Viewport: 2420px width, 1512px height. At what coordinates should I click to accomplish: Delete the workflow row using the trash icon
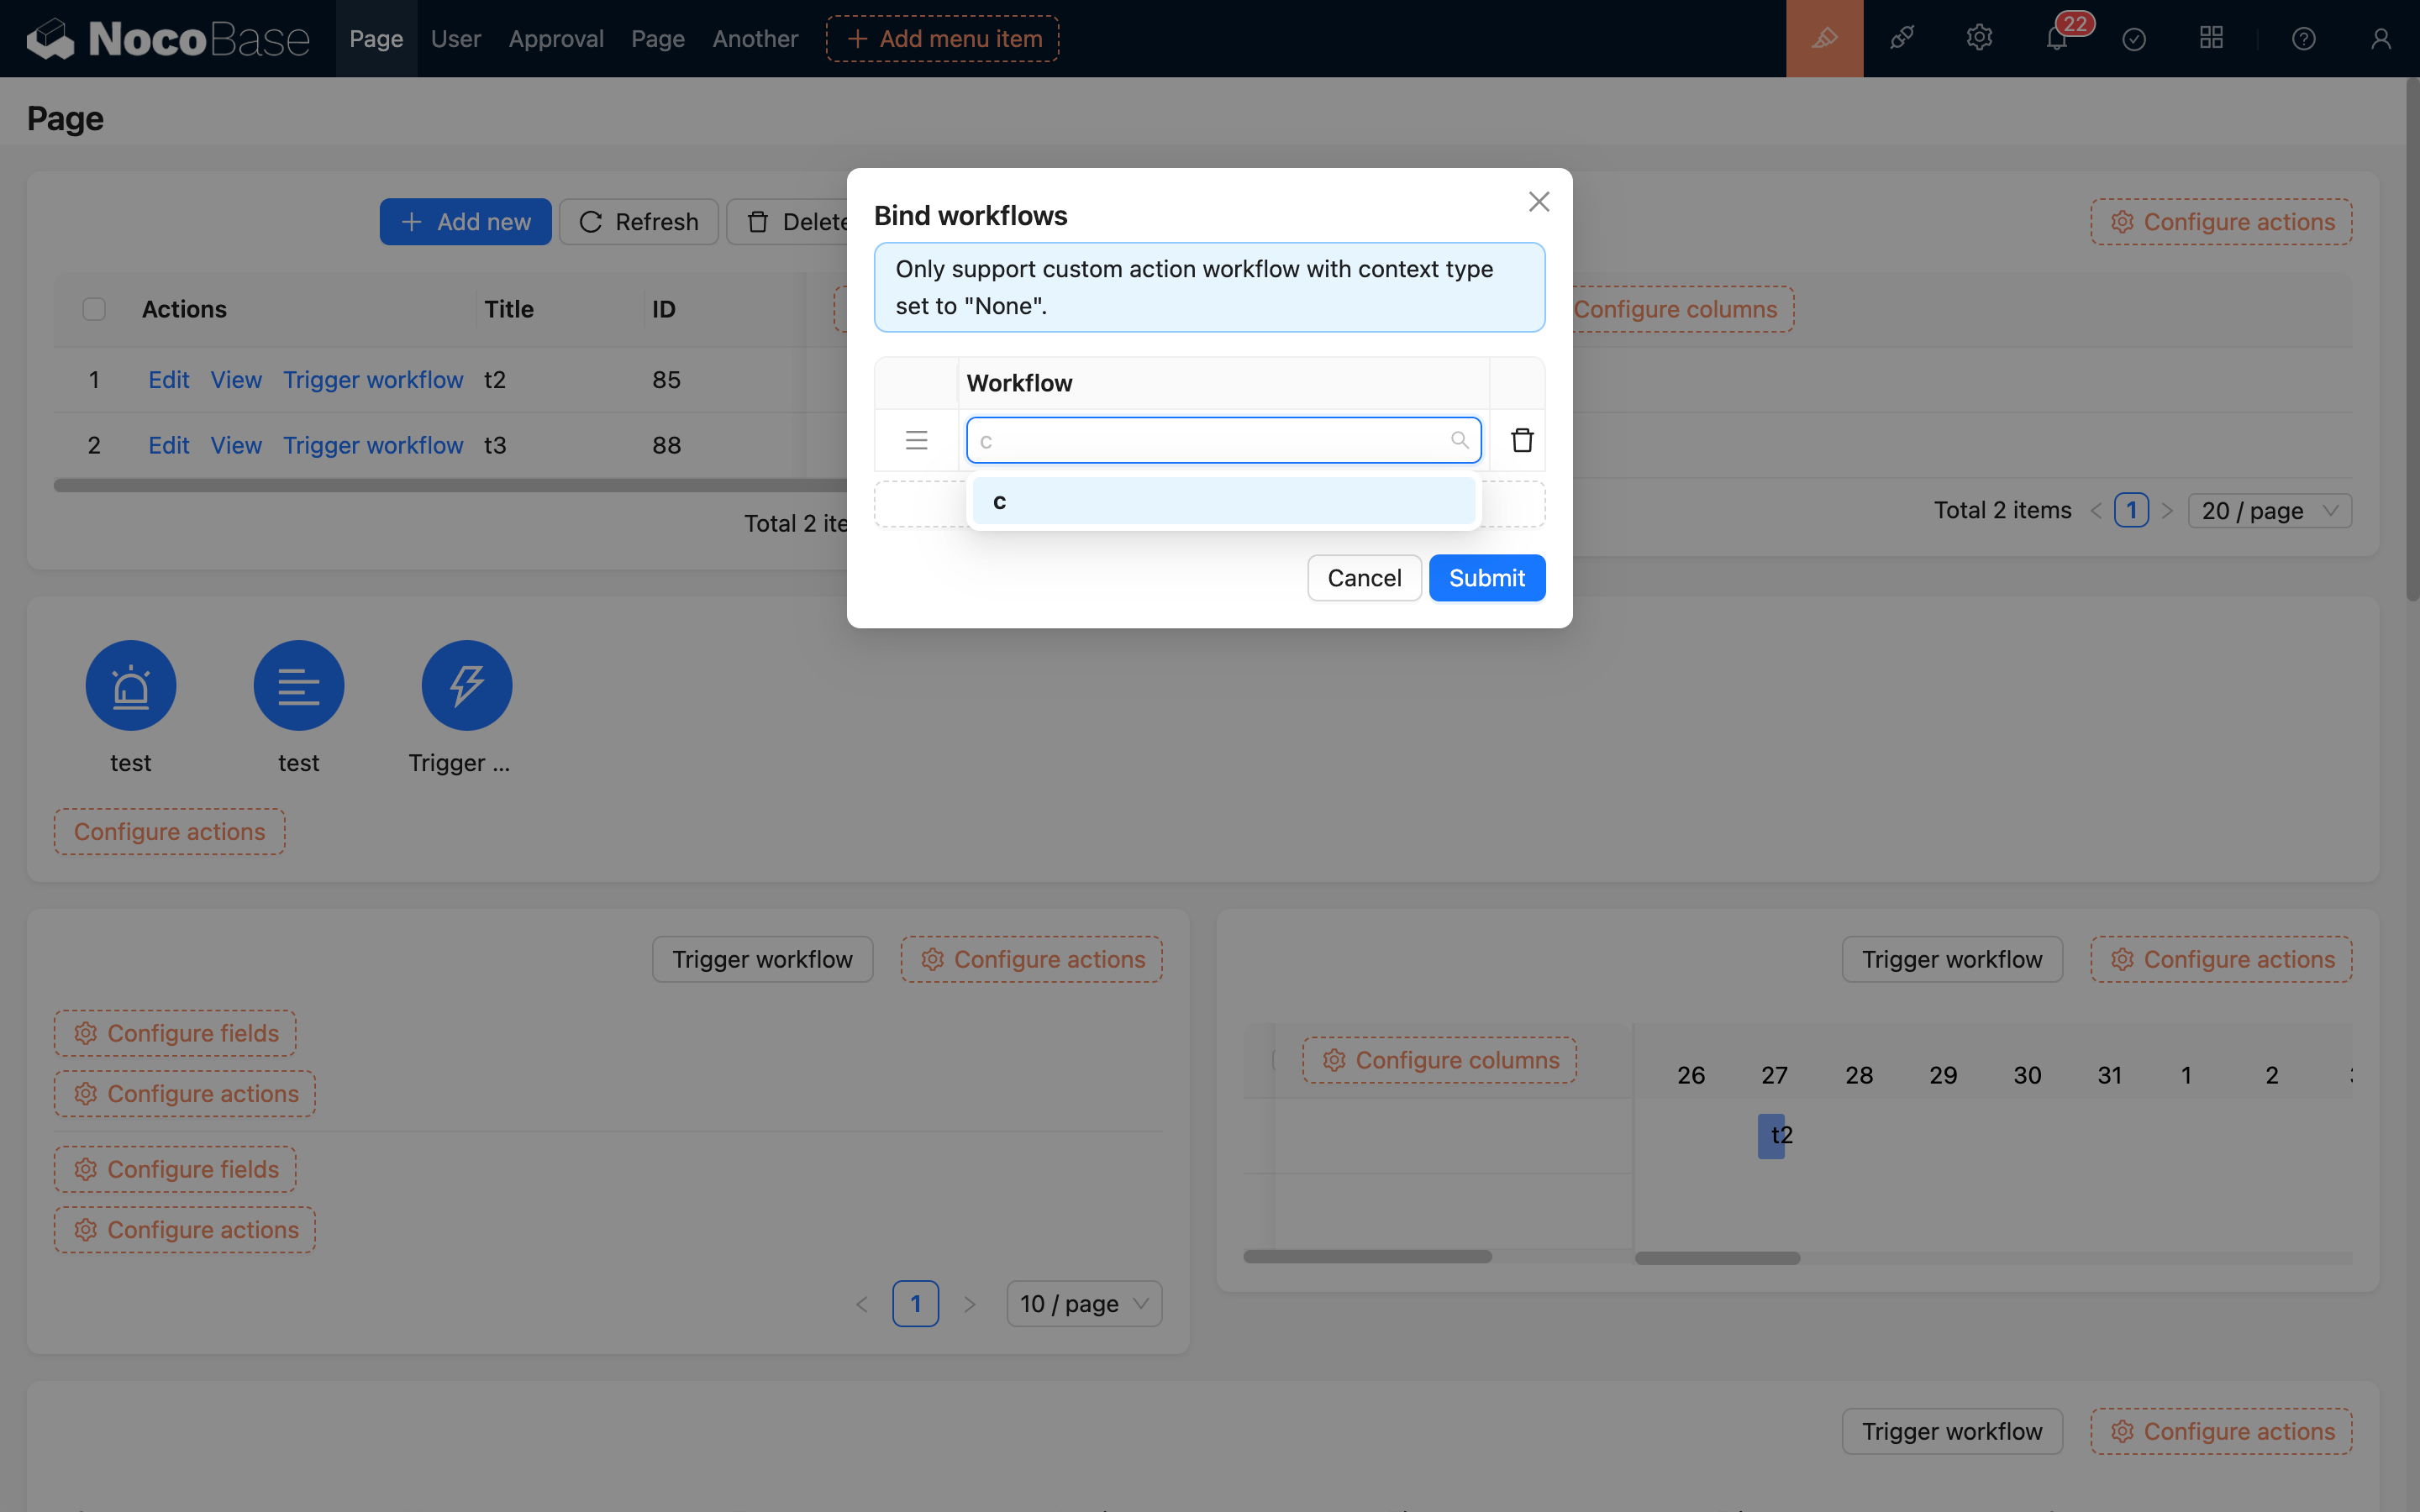pyautogui.click(x=1521, y=440)
